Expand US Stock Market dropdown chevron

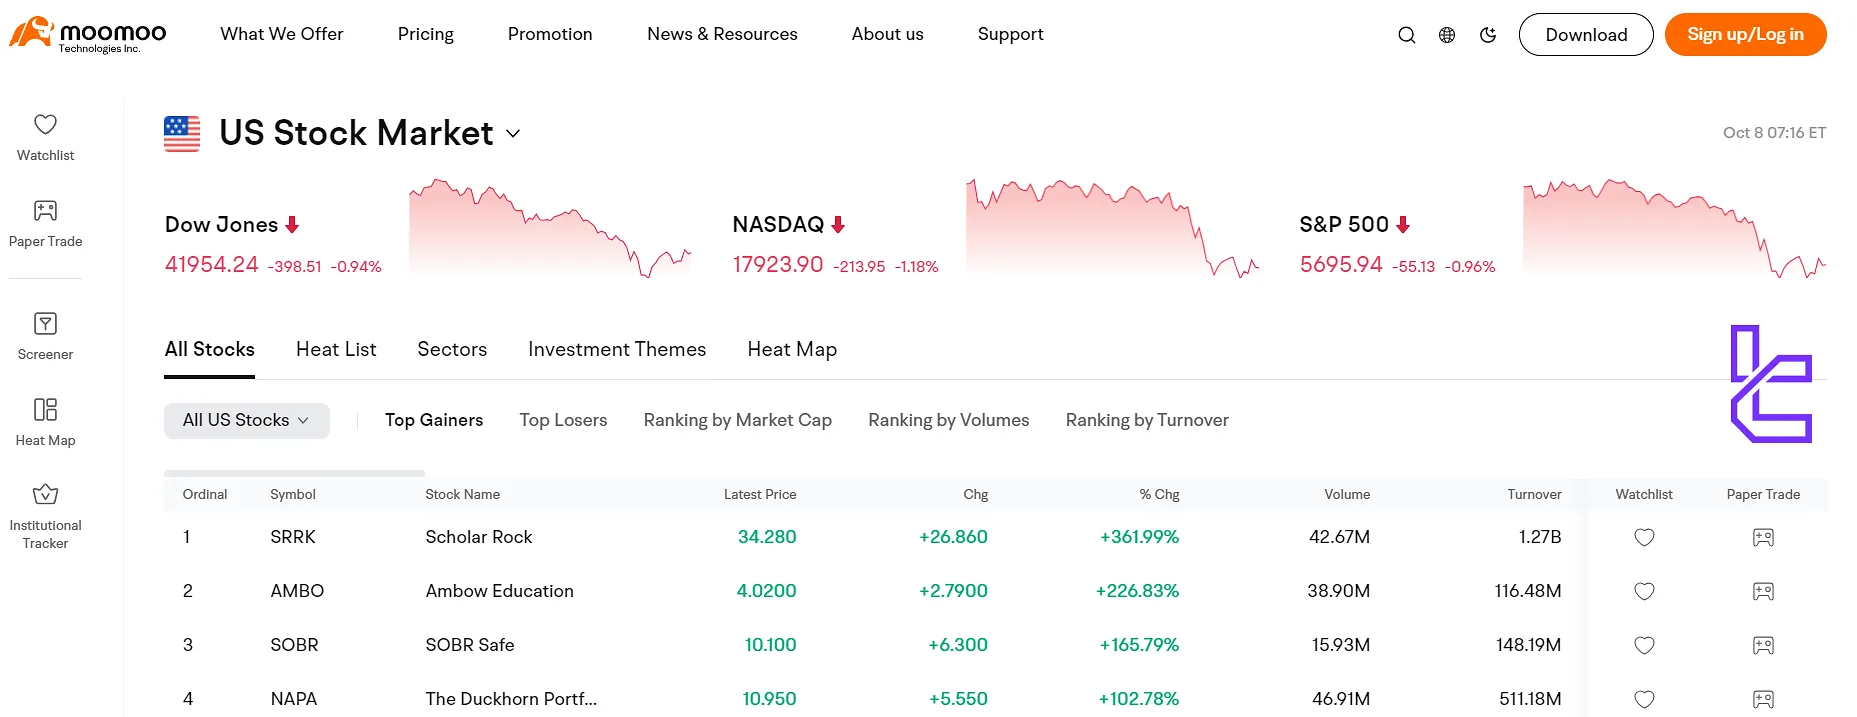513,134
